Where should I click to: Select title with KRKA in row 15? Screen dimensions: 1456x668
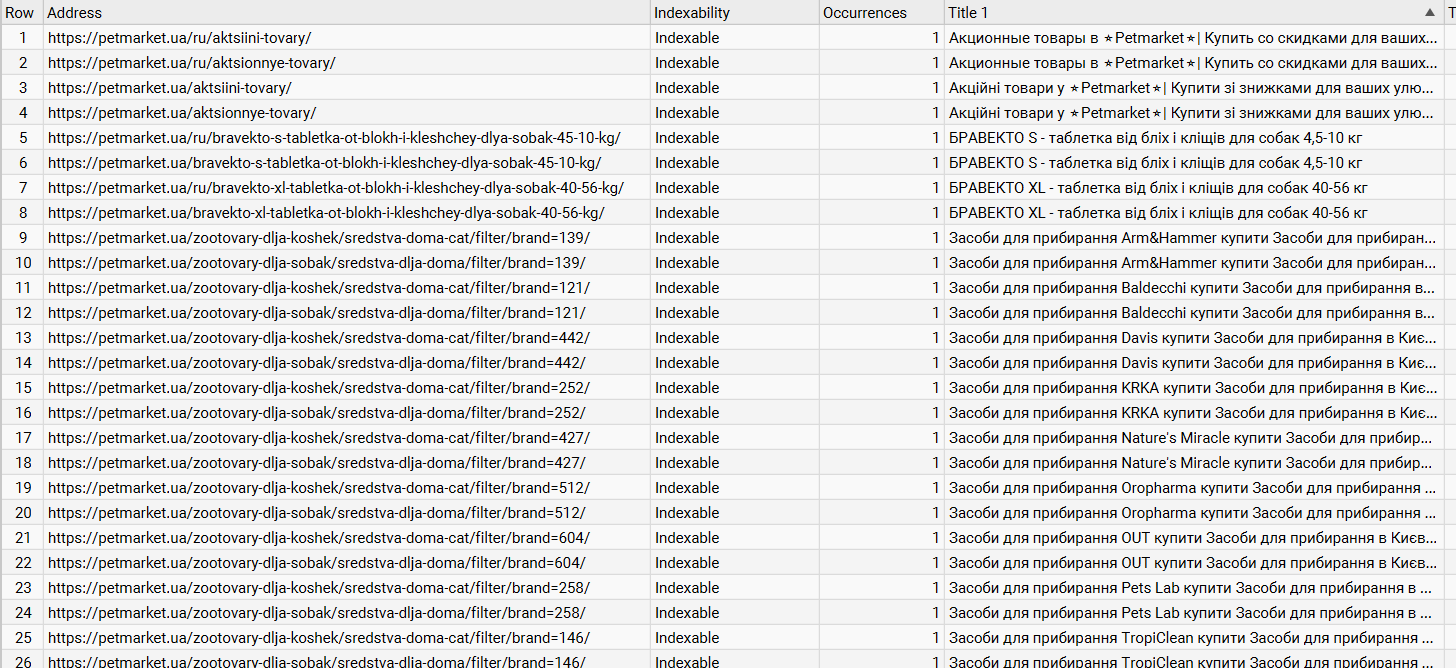pos(1193,388)
